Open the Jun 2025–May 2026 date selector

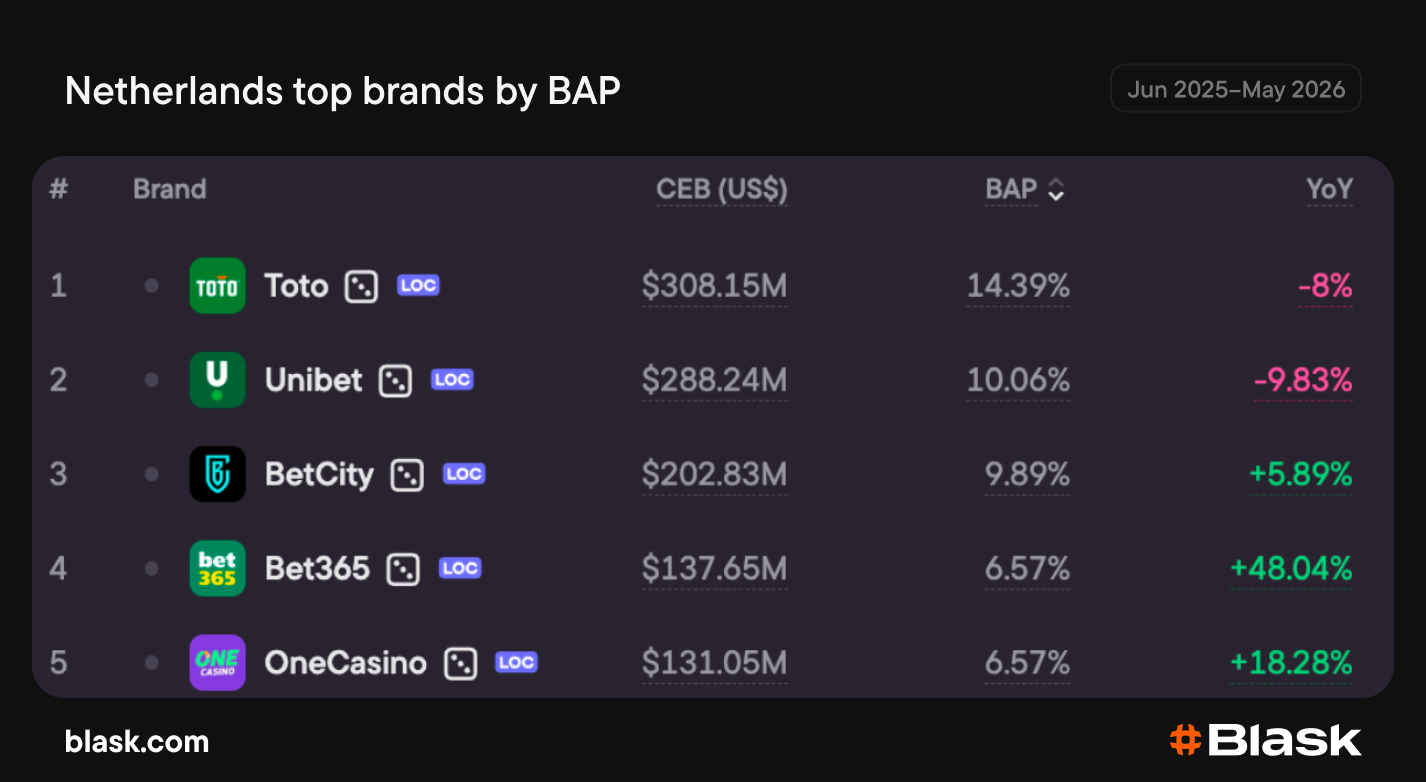click(x=1236, y=89)
